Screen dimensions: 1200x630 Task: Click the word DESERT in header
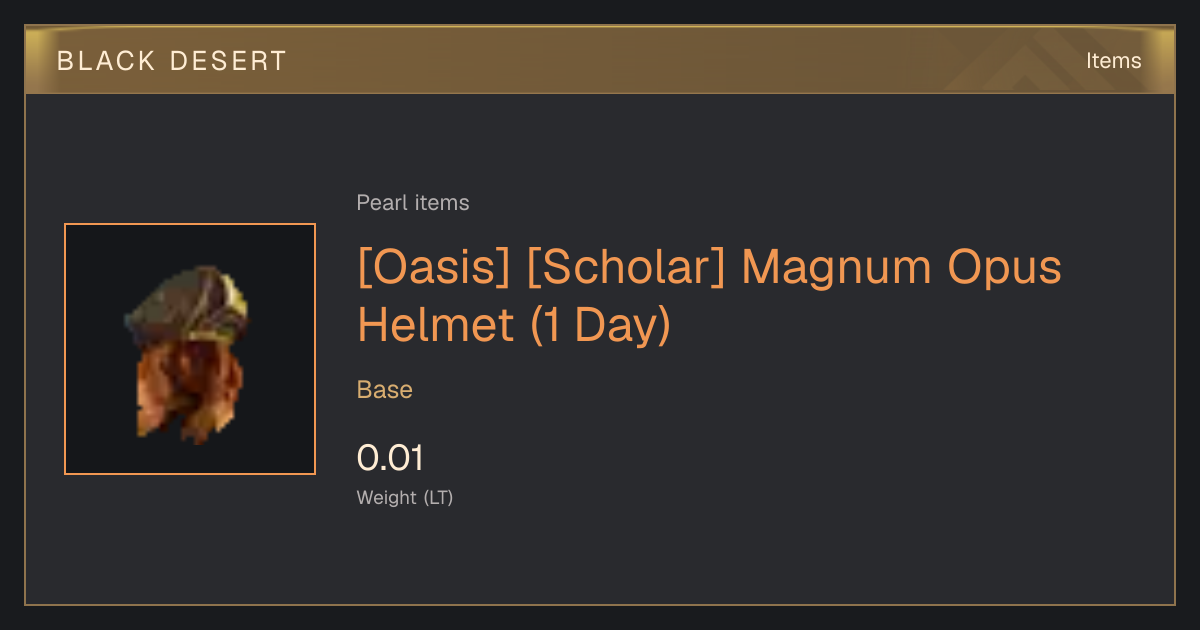point(227,61)
